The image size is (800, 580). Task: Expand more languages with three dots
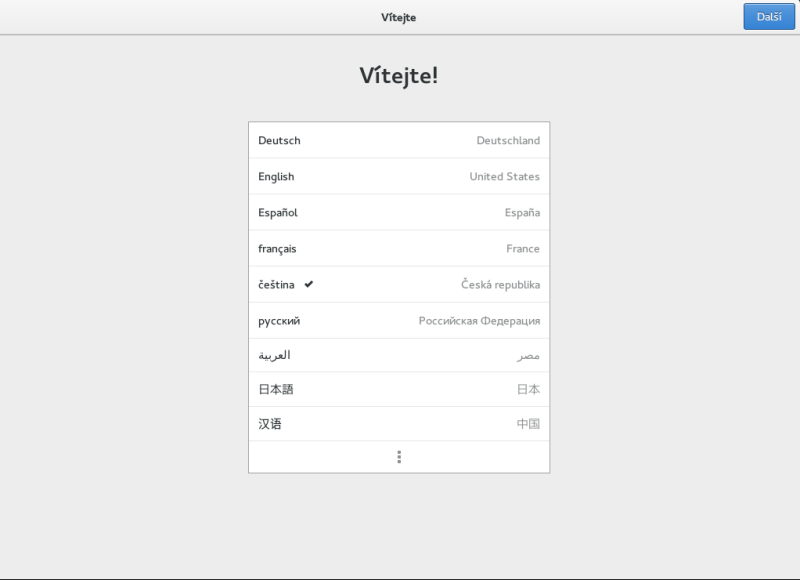(x=399, y=457)
